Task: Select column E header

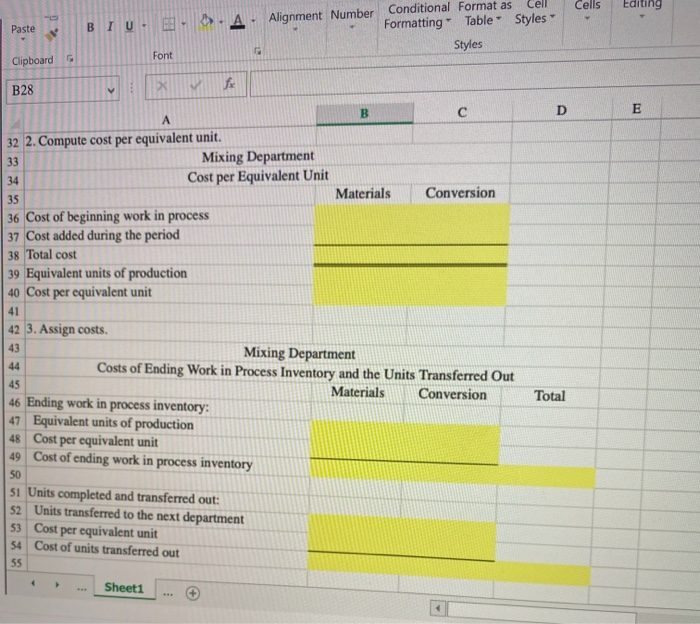Action: tap(637, 108)
